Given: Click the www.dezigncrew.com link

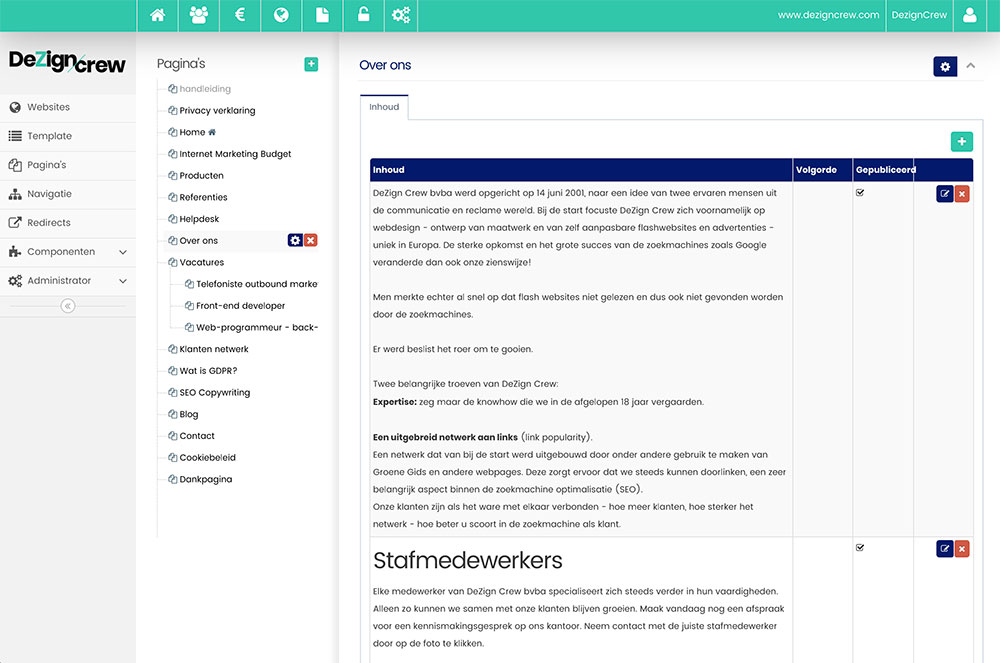Looking at the screenshot, I should click(828, 15).
